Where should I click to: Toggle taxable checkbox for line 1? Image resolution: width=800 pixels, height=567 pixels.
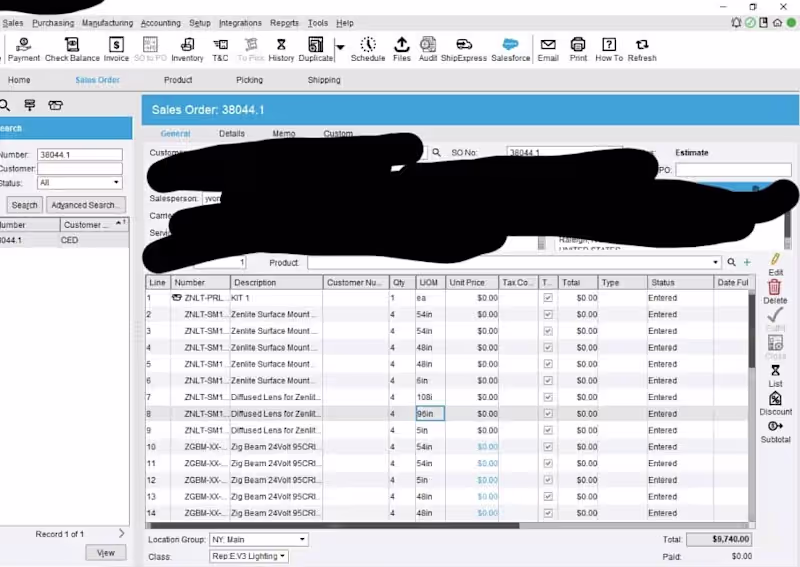click(x=548, y=298)
